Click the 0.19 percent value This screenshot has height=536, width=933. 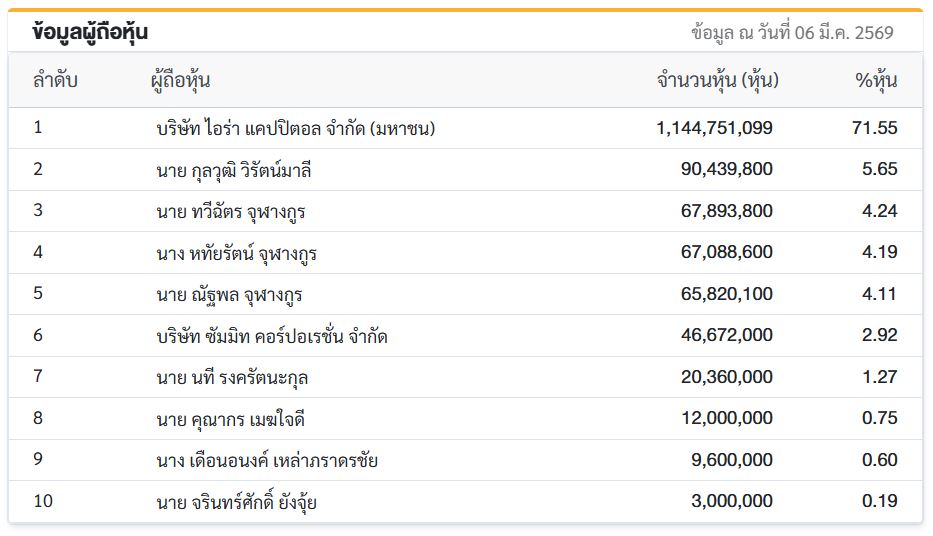(880, 501)
